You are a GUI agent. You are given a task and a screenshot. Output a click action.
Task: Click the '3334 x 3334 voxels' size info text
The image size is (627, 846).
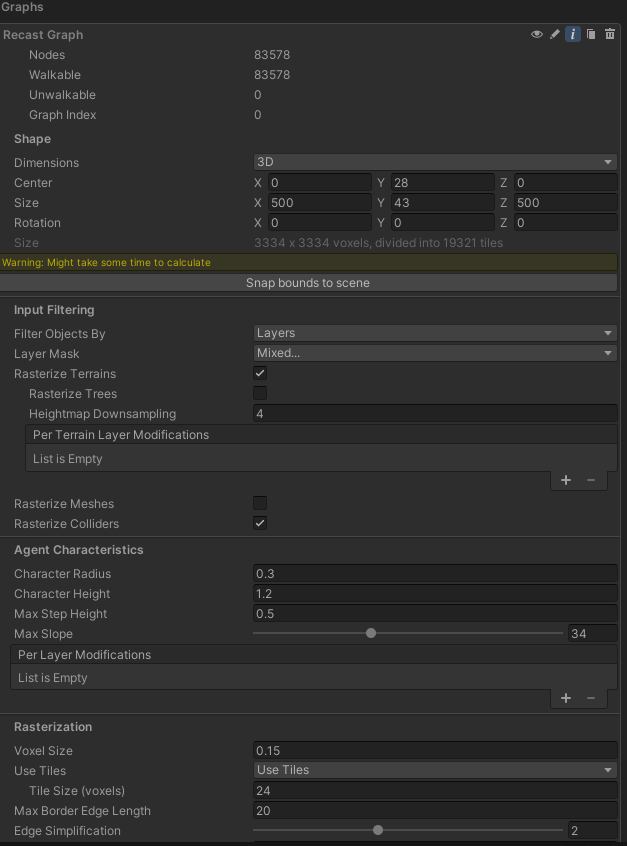click(378, 243)
